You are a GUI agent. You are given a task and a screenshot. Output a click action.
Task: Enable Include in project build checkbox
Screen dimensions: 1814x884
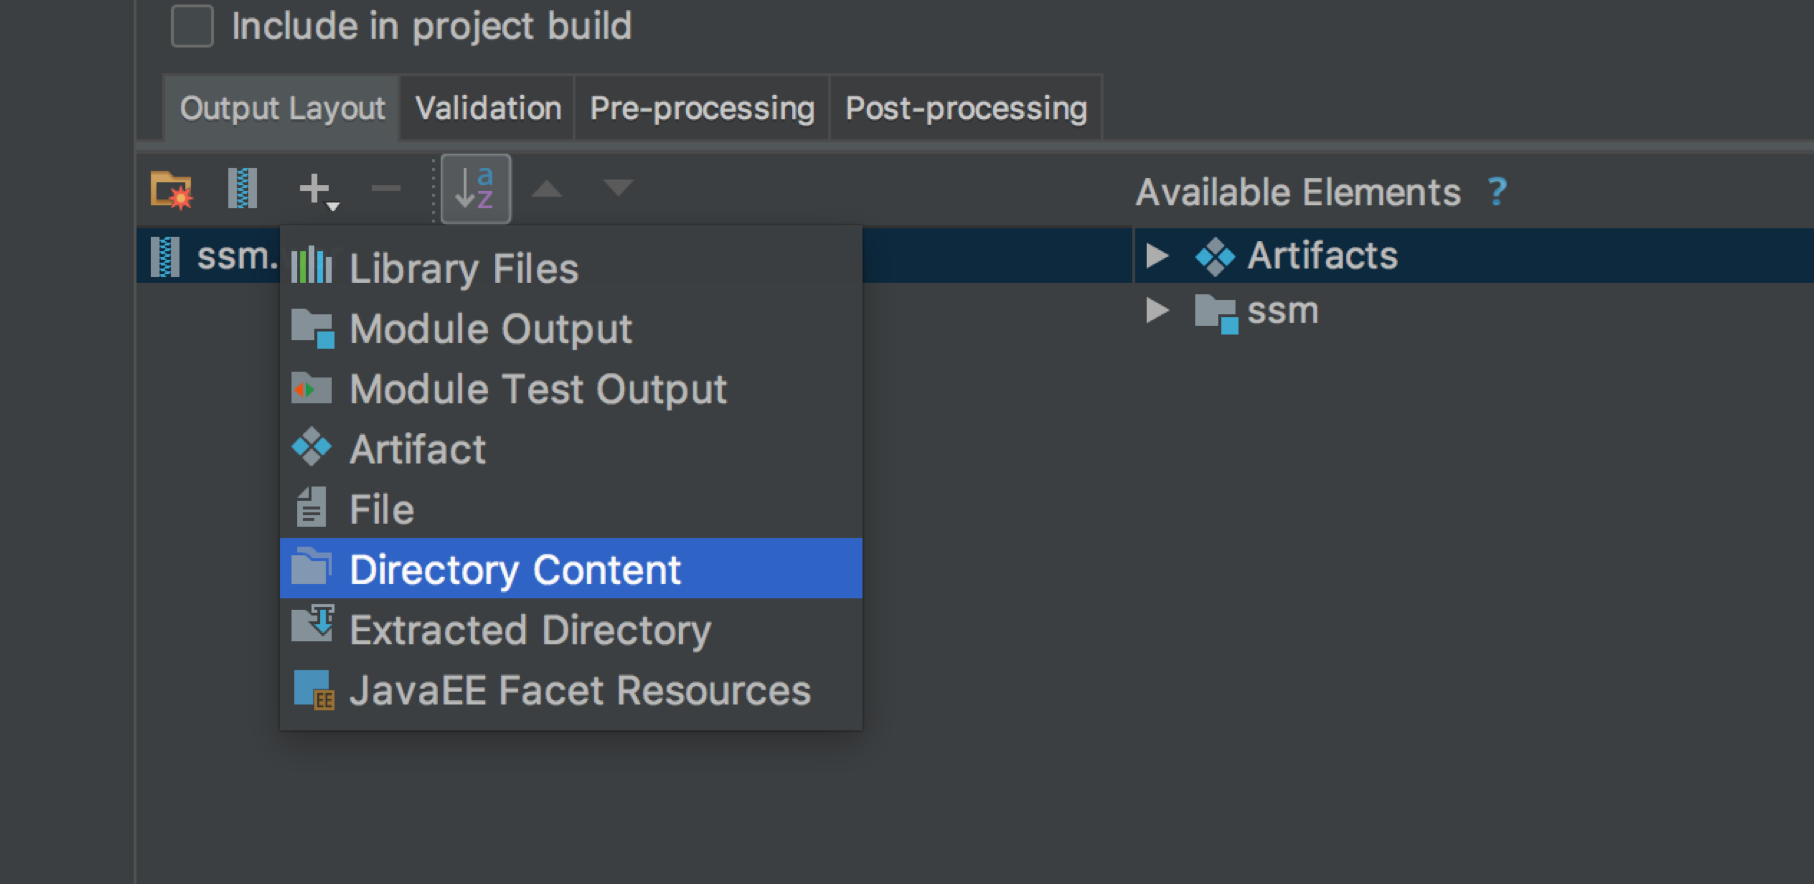click(192, 26)
